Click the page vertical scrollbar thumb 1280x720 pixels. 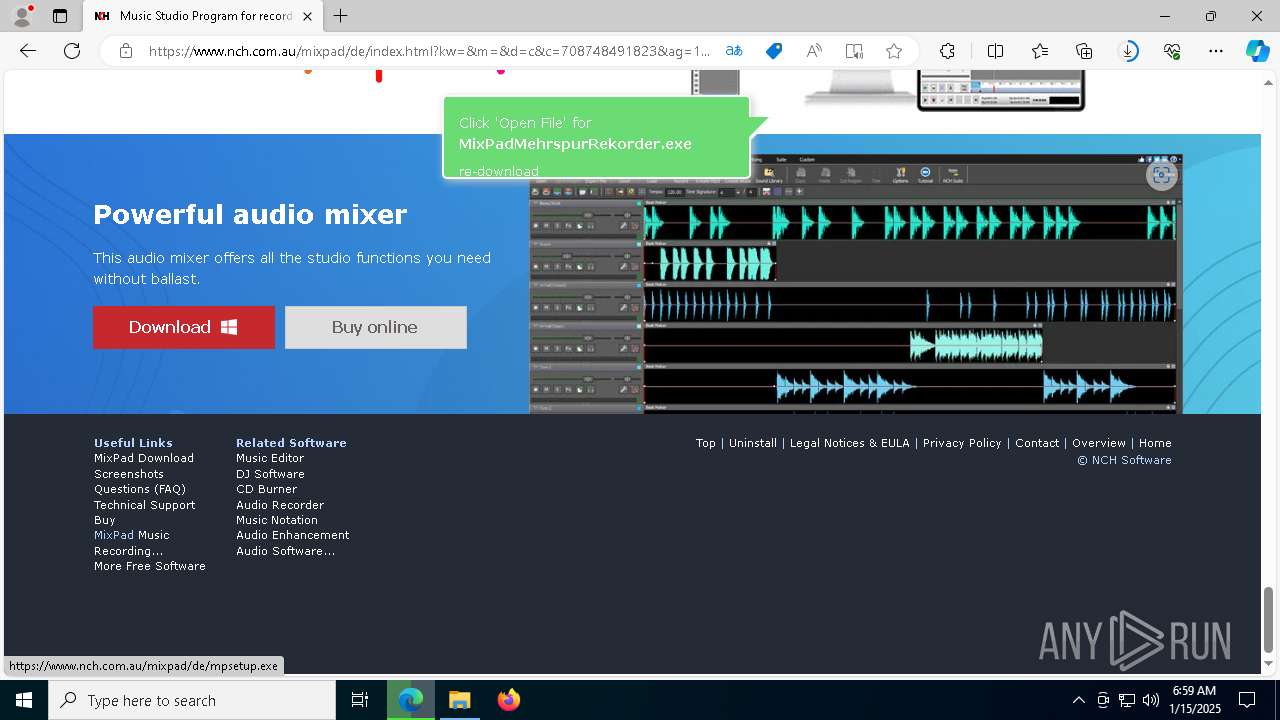(x=1269, y=619)
